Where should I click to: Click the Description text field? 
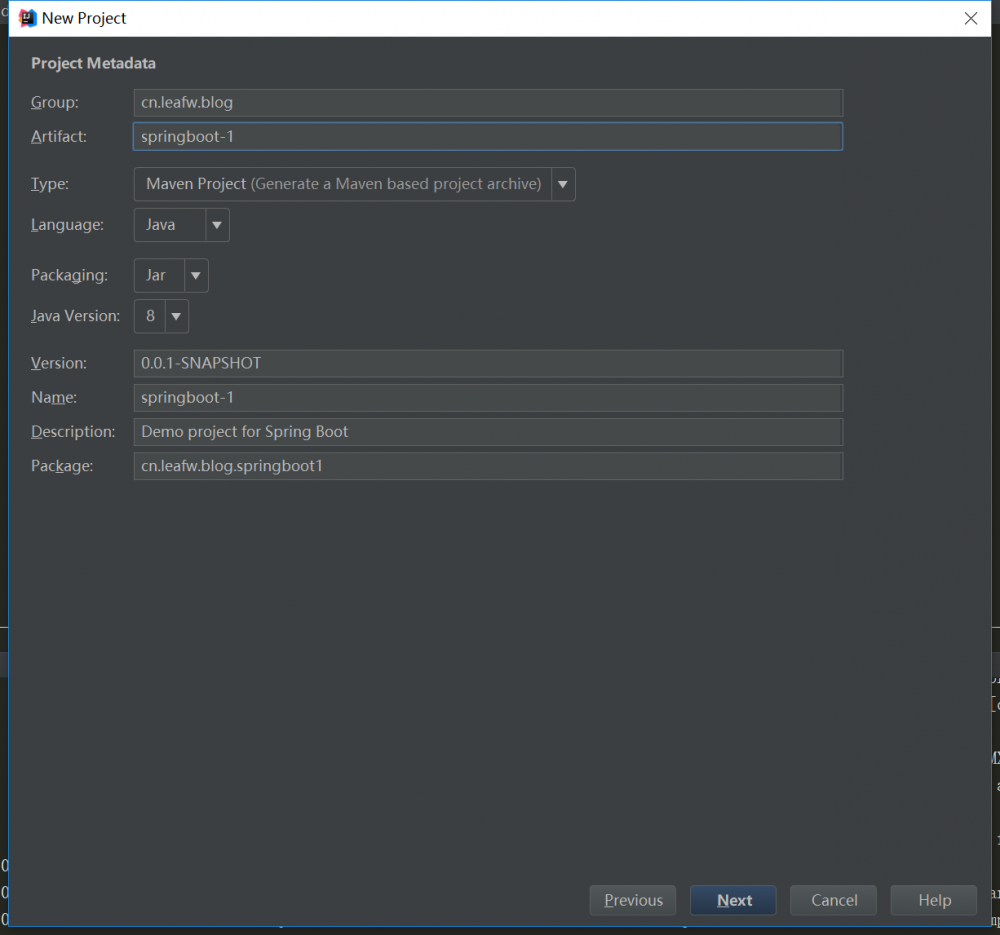[x=488, y=432]
